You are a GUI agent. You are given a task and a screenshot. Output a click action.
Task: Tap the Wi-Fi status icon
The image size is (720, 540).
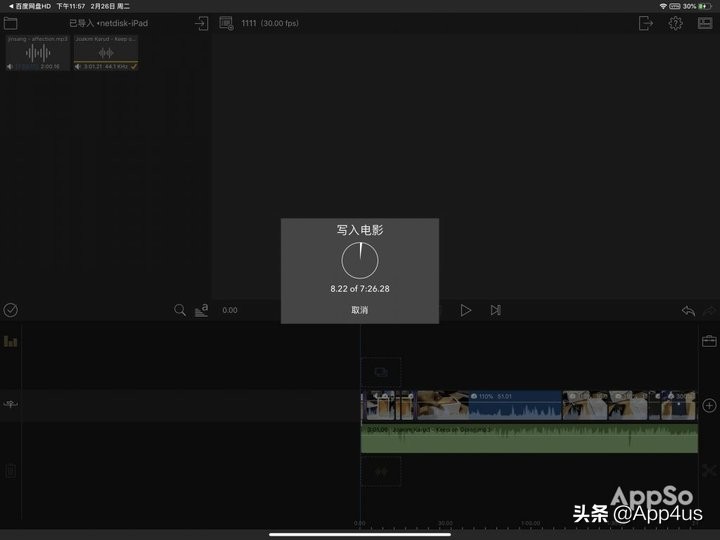click(x=663, y=6)
